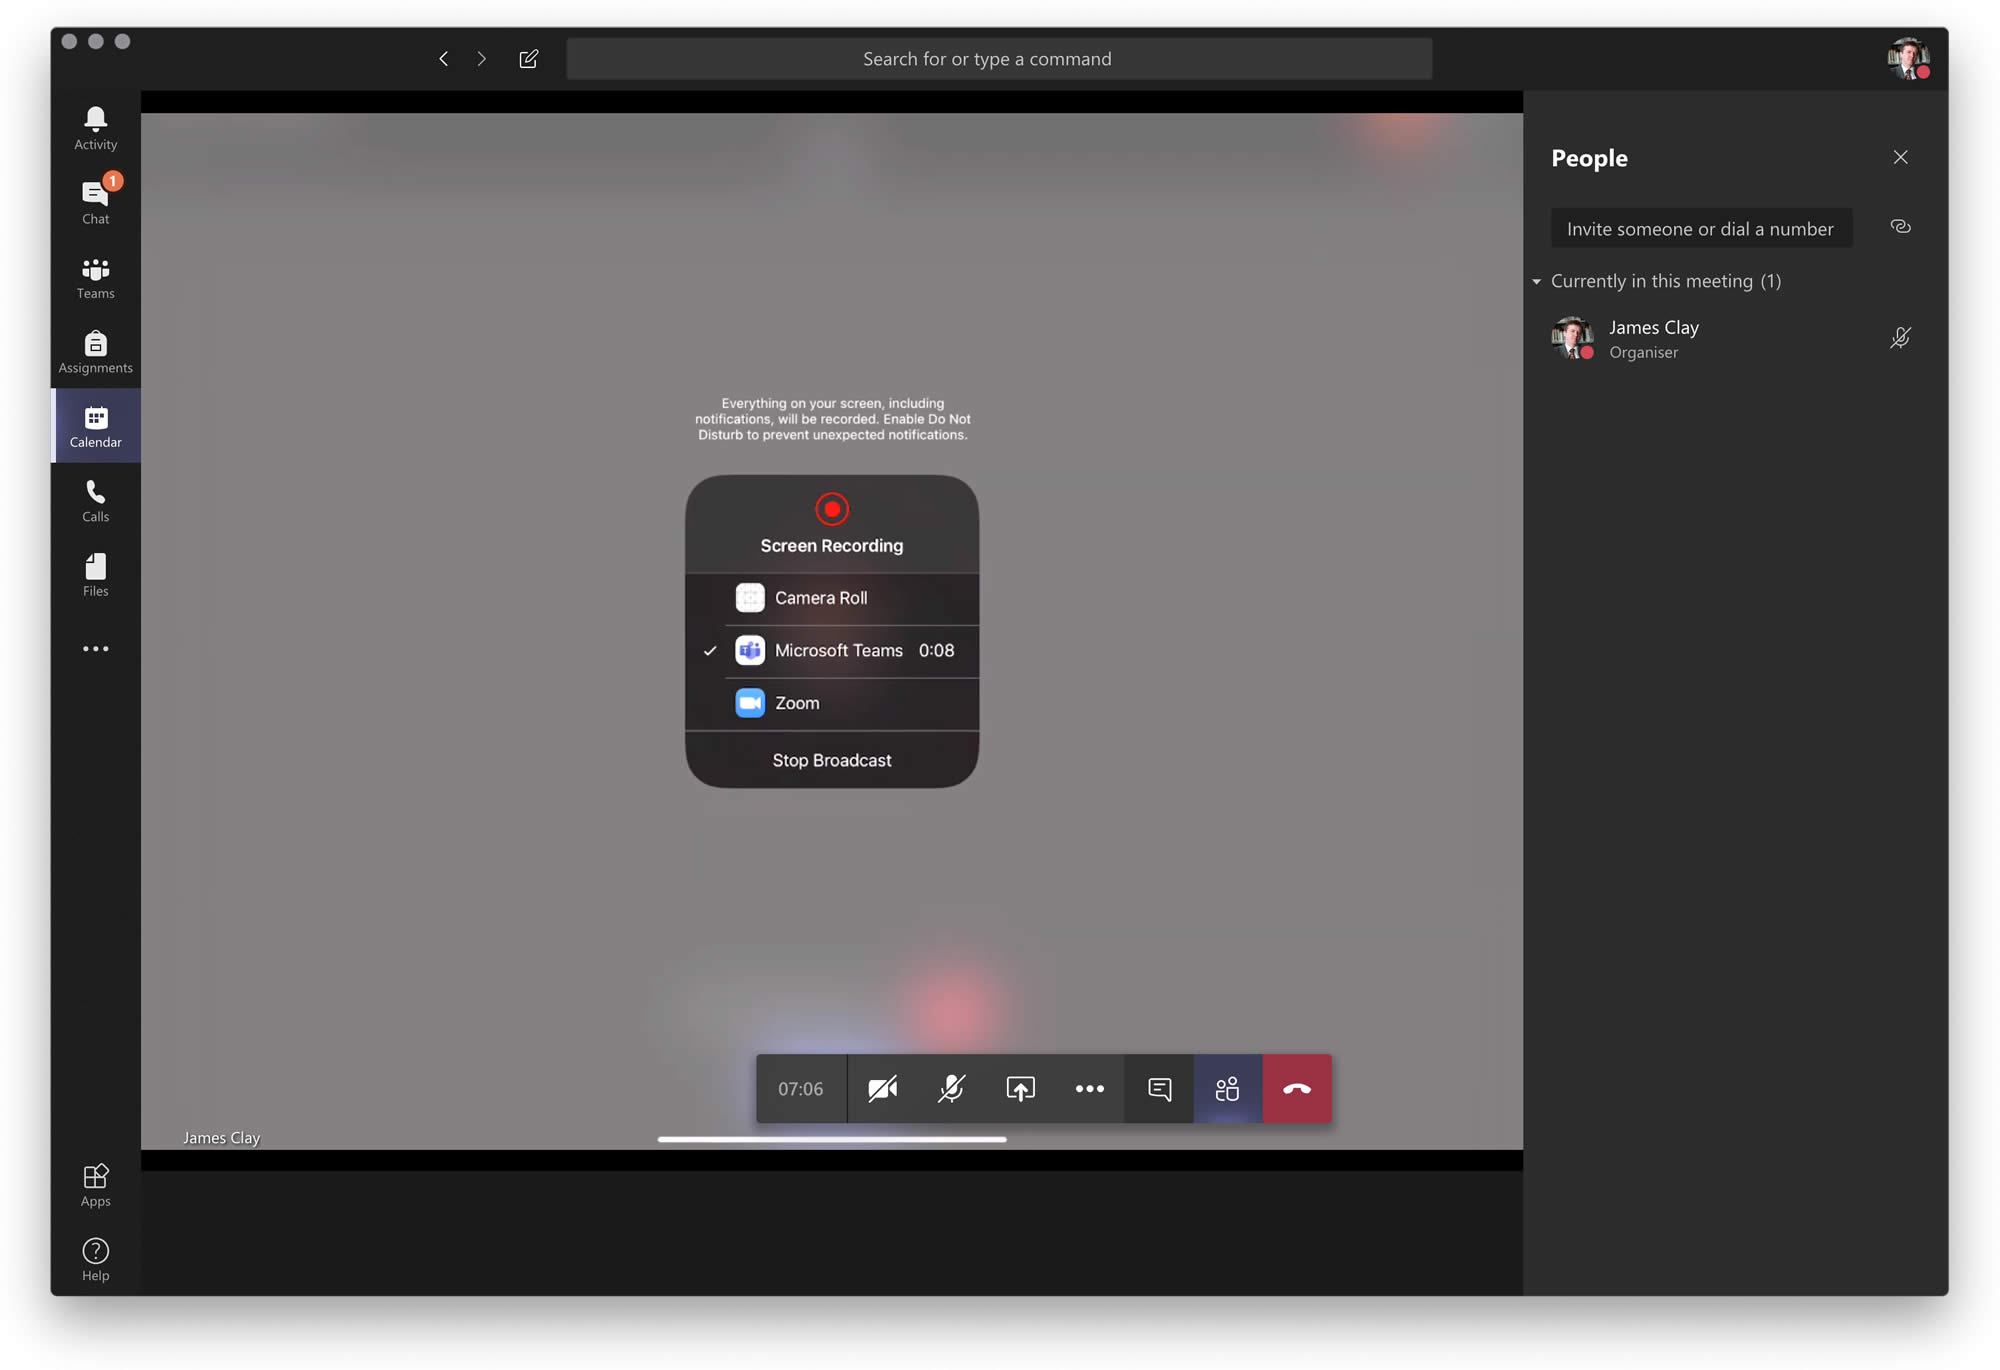Click James Clay's avatar in People panel
The width and height of the screenshot is (2000, 1370).
(1572, 338)
